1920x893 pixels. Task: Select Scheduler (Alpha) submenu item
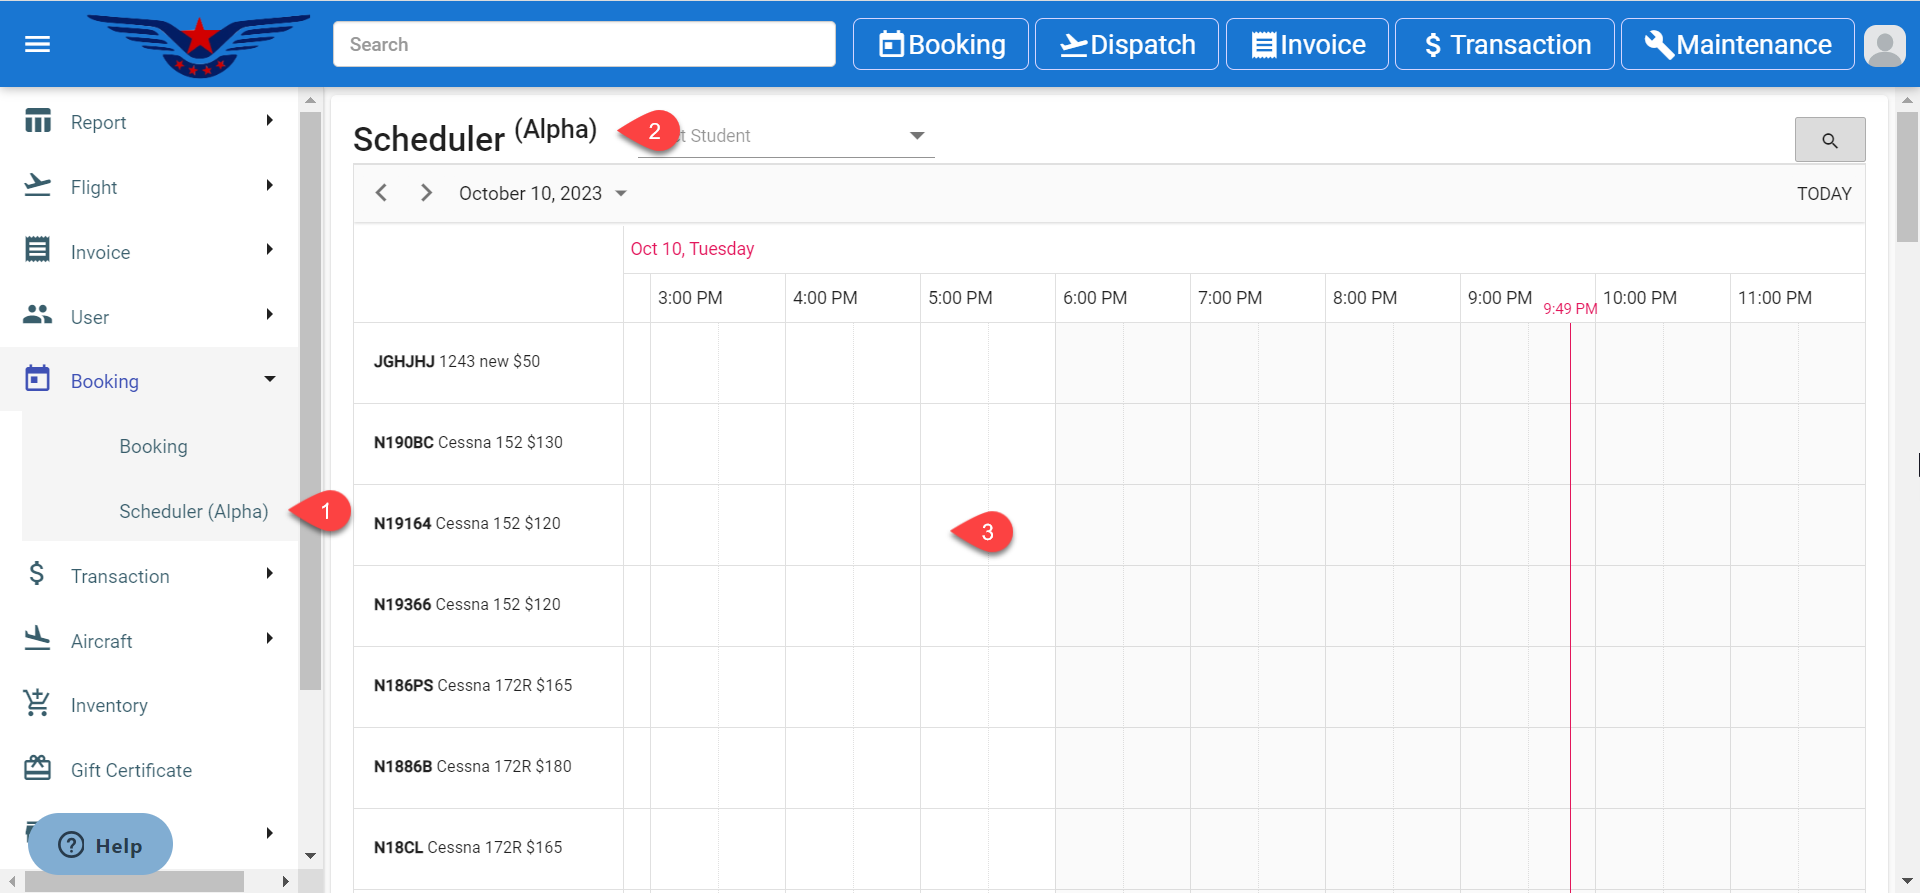pyautogui.click(x=193, y=511)
